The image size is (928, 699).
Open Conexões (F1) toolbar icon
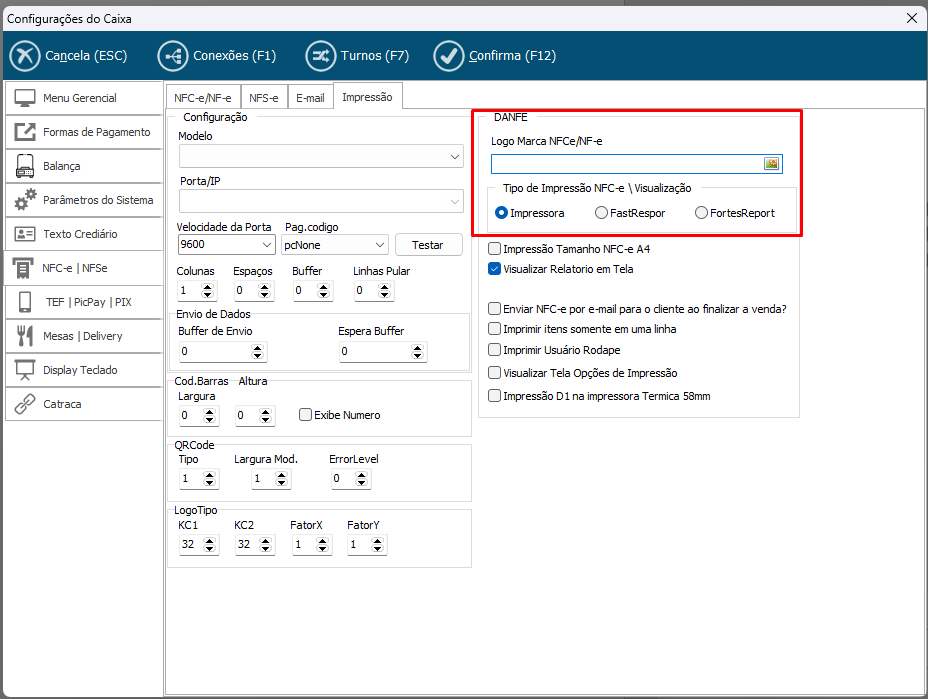click(173, 56)
